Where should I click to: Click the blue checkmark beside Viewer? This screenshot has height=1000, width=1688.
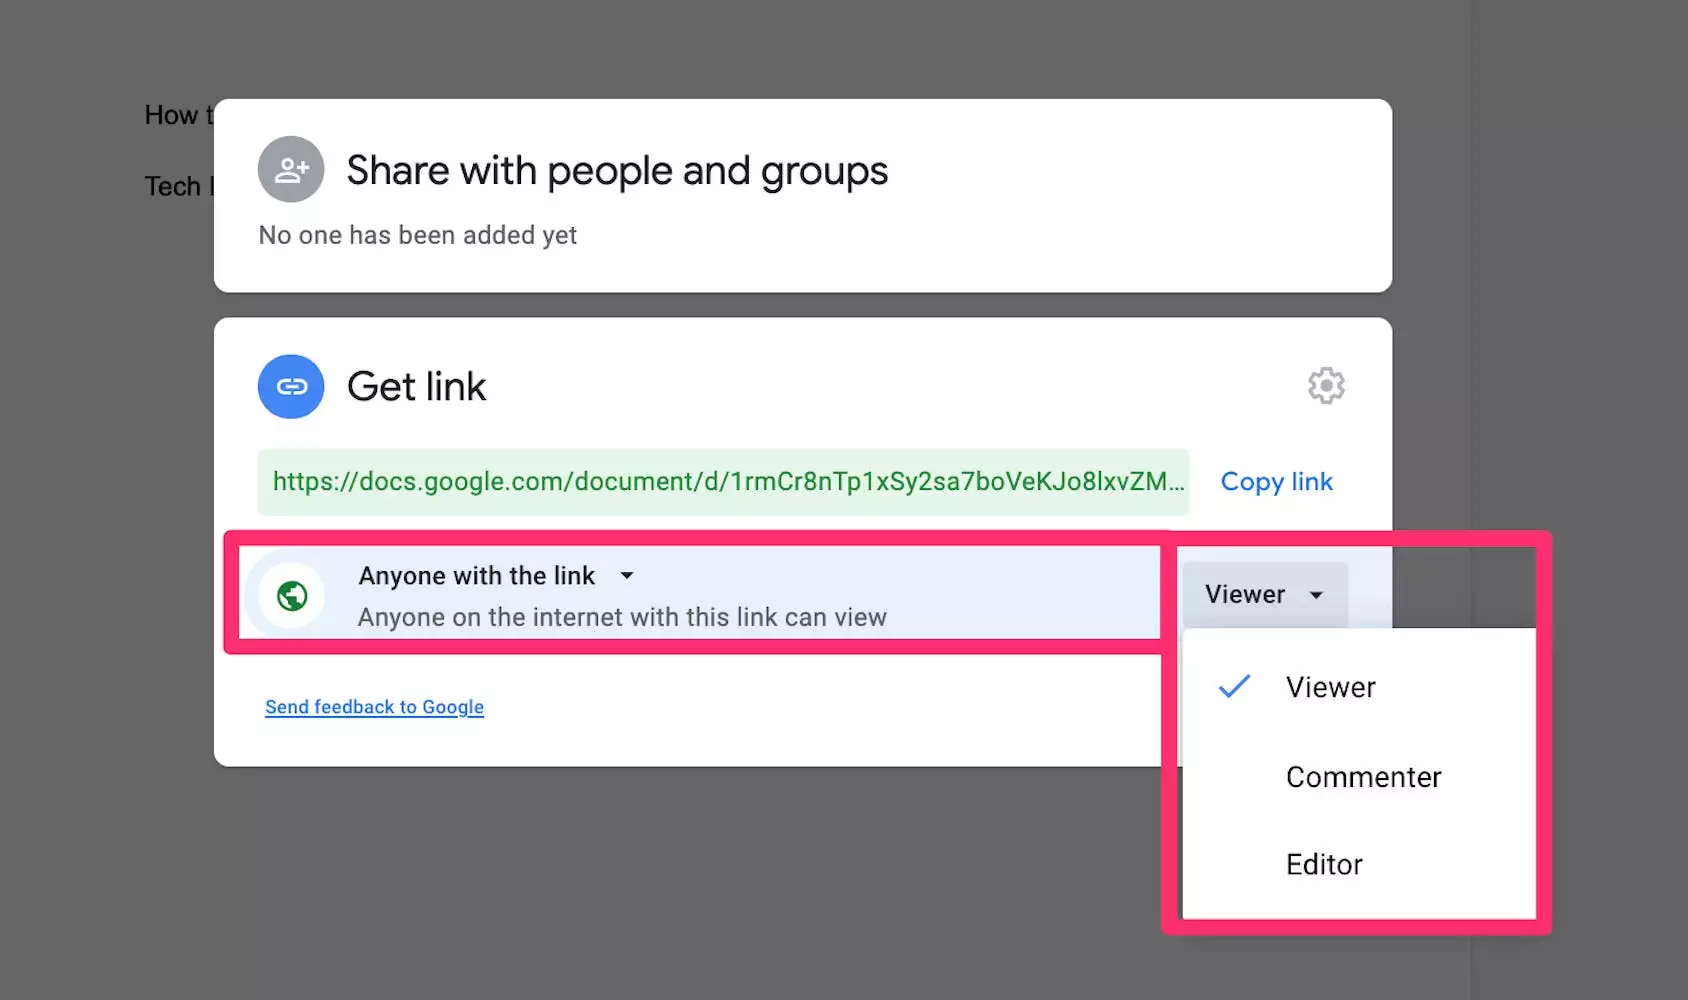pyautogui.click(x=1234, y=687)
